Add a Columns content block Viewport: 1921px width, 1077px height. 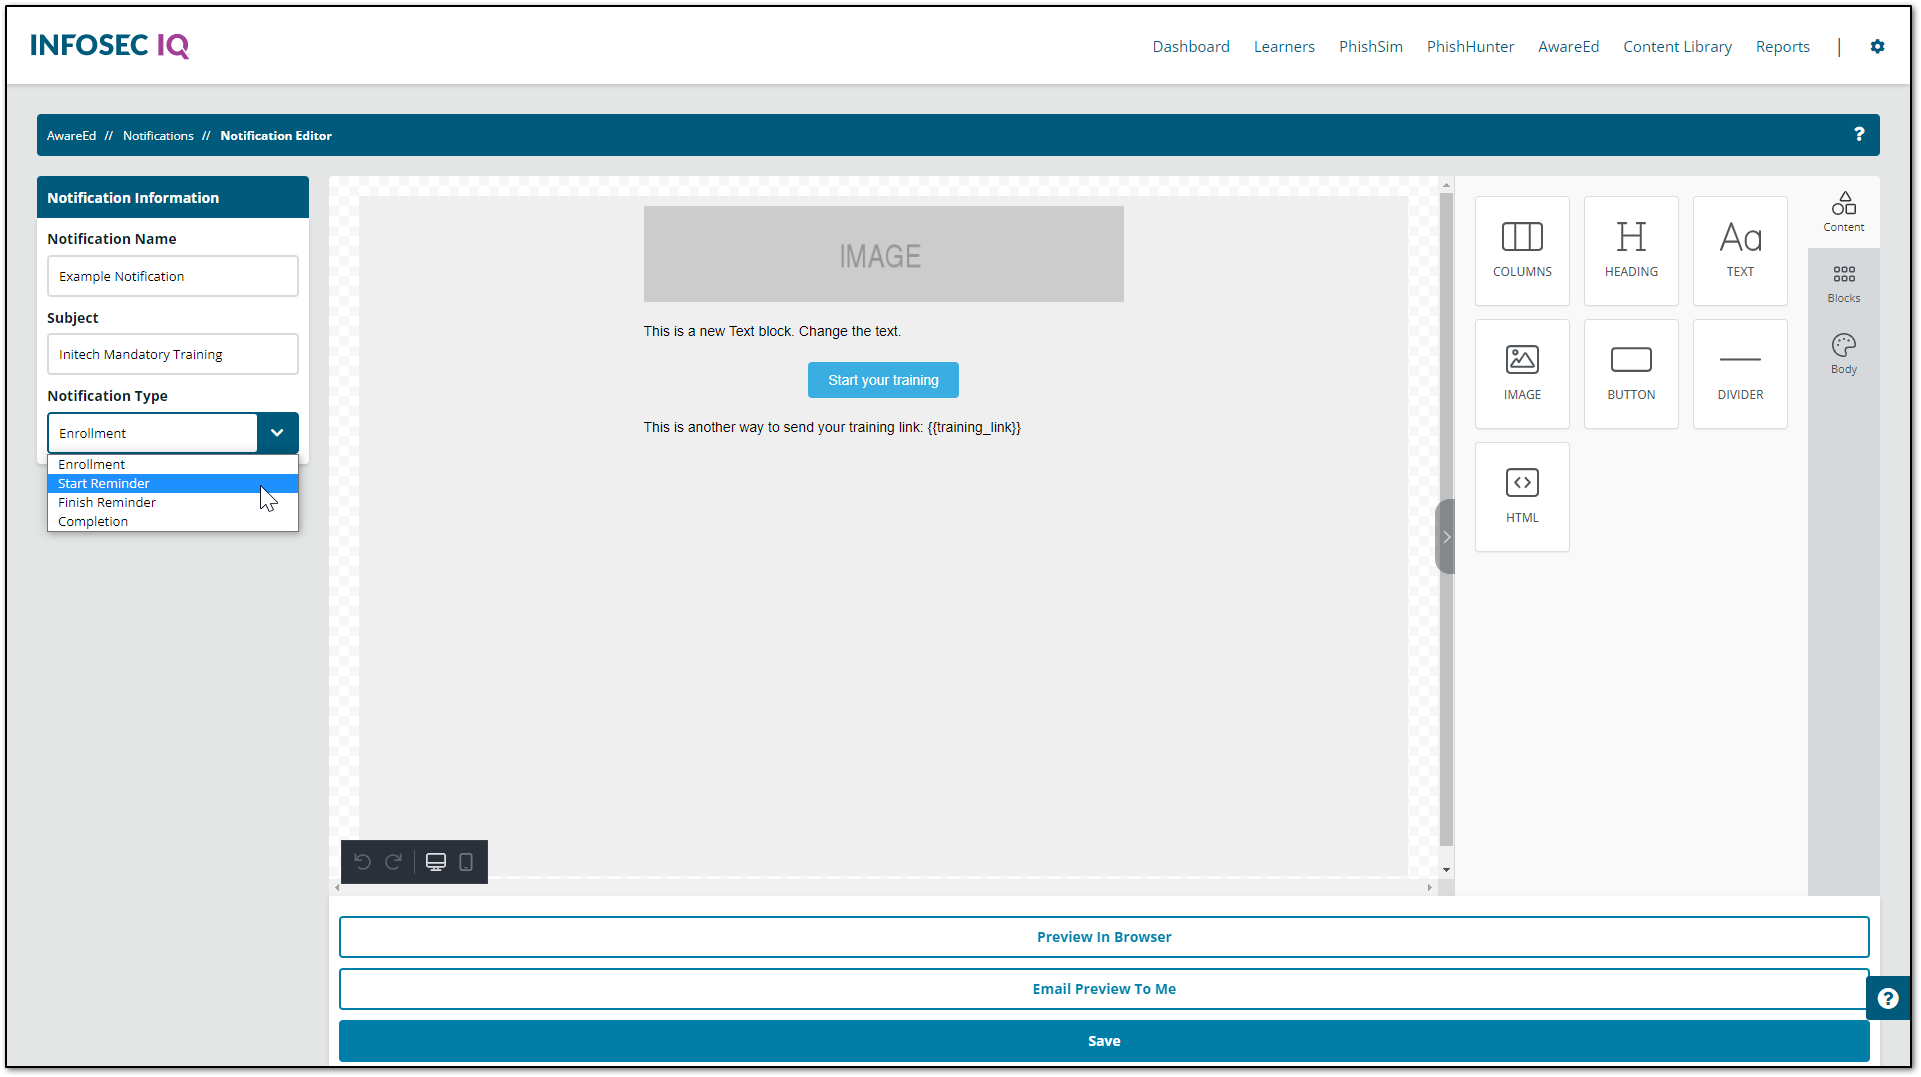[x=1521, y=250]
